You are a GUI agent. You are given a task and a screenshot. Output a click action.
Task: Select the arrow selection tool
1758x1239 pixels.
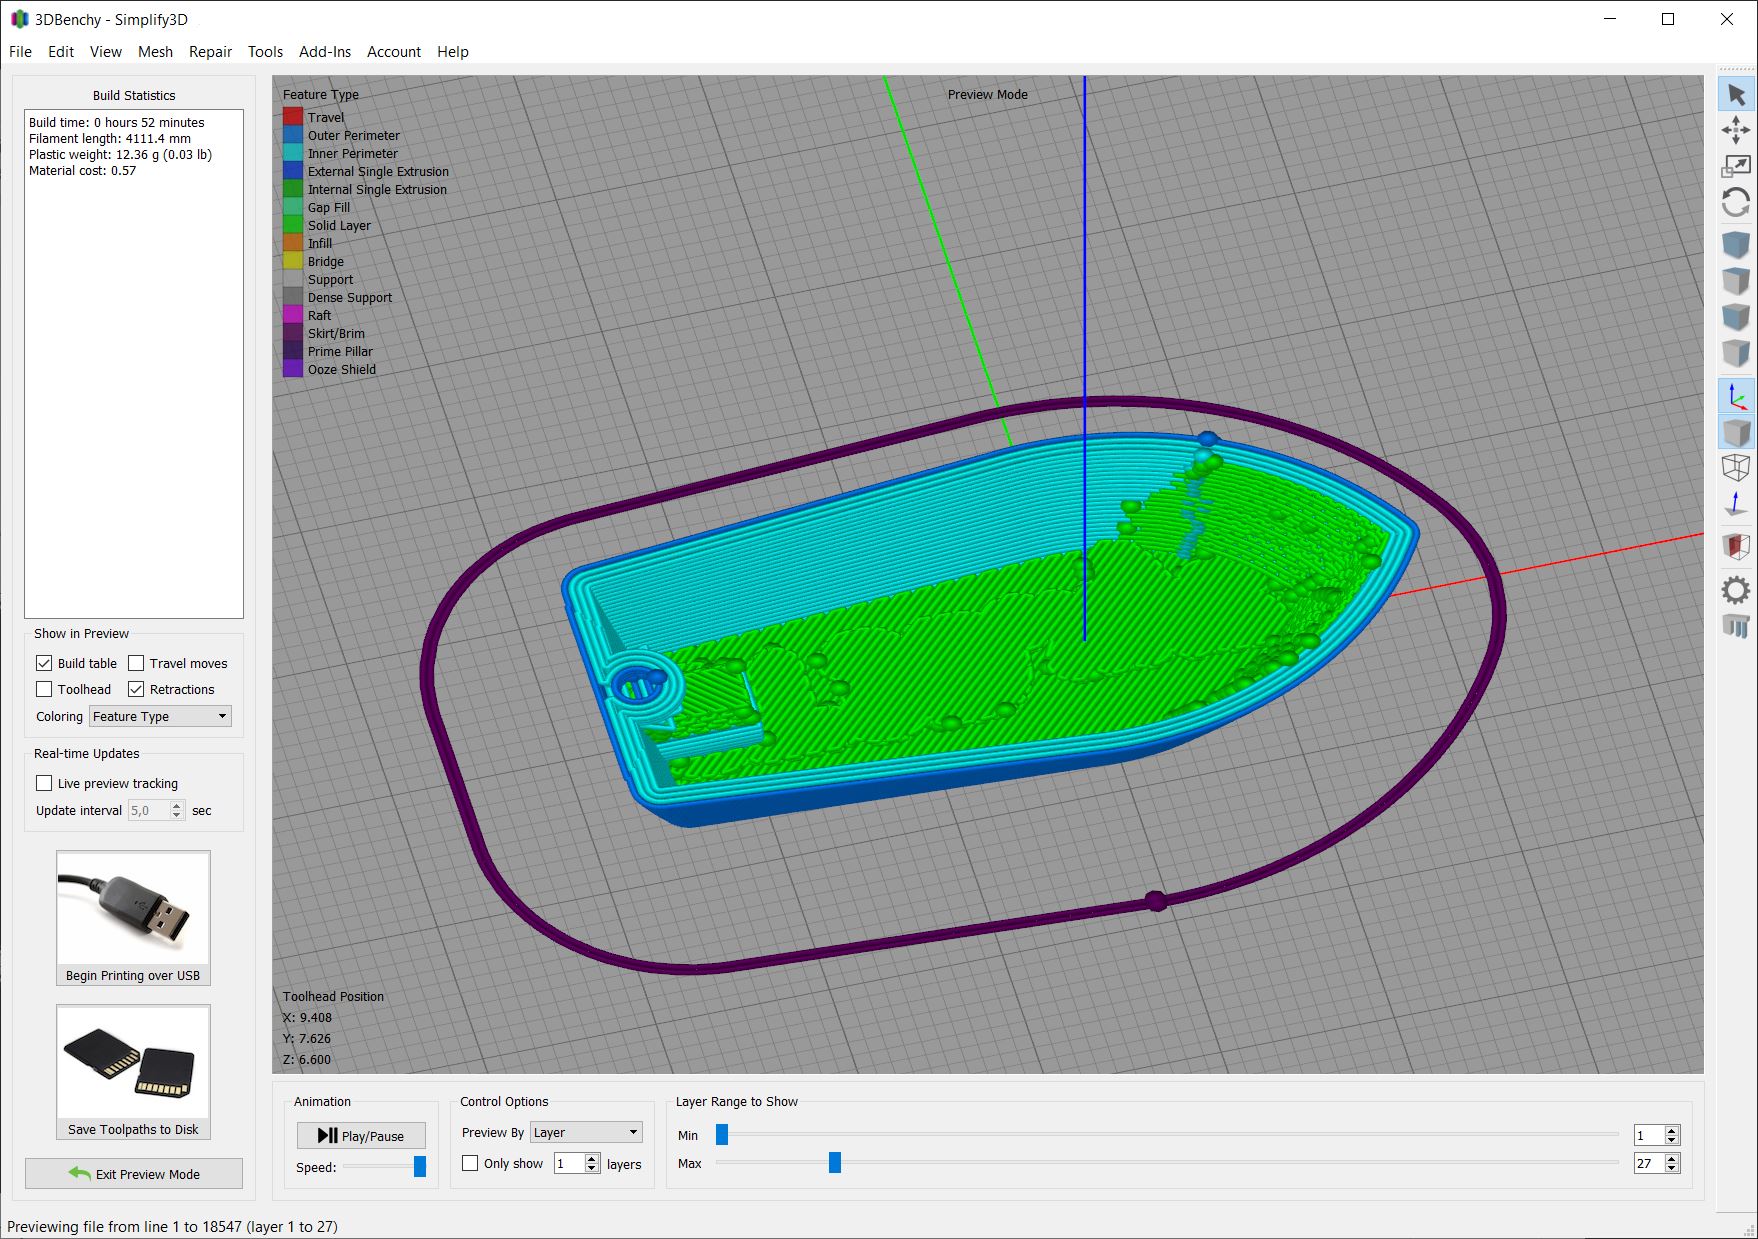(x=1736, y=95)
